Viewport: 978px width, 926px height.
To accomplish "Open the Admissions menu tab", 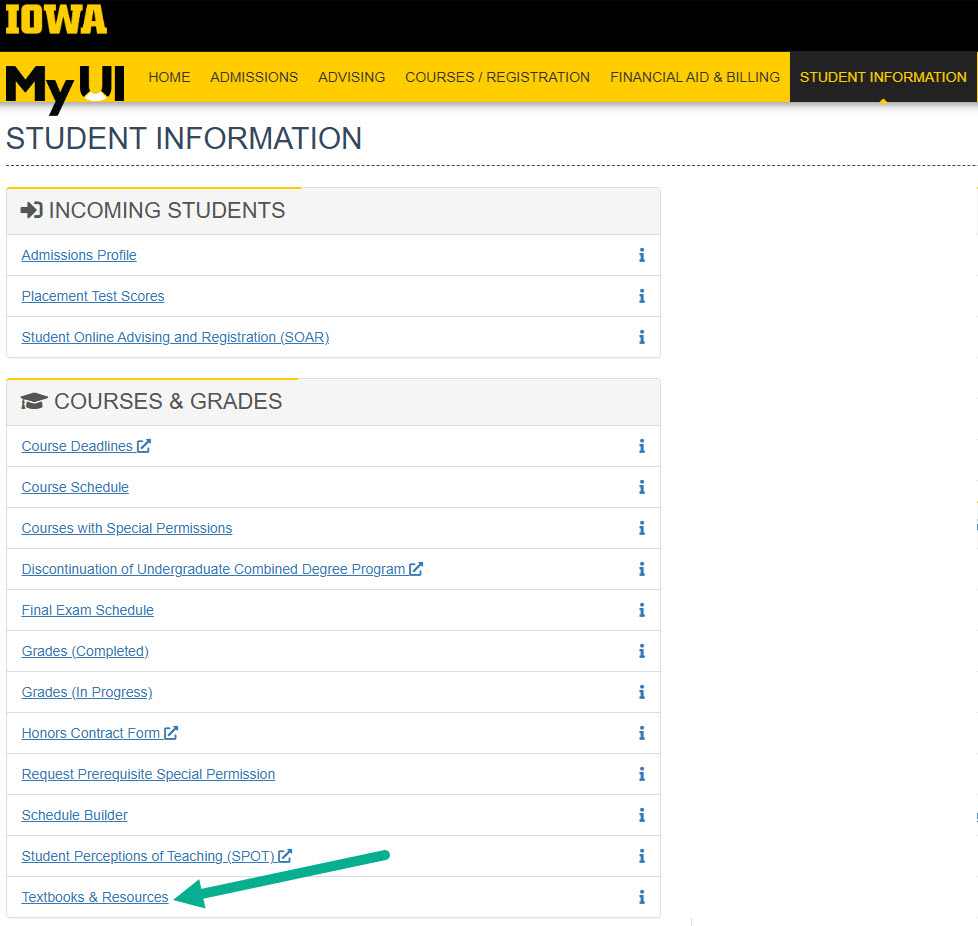I will [x=254, y=77].
